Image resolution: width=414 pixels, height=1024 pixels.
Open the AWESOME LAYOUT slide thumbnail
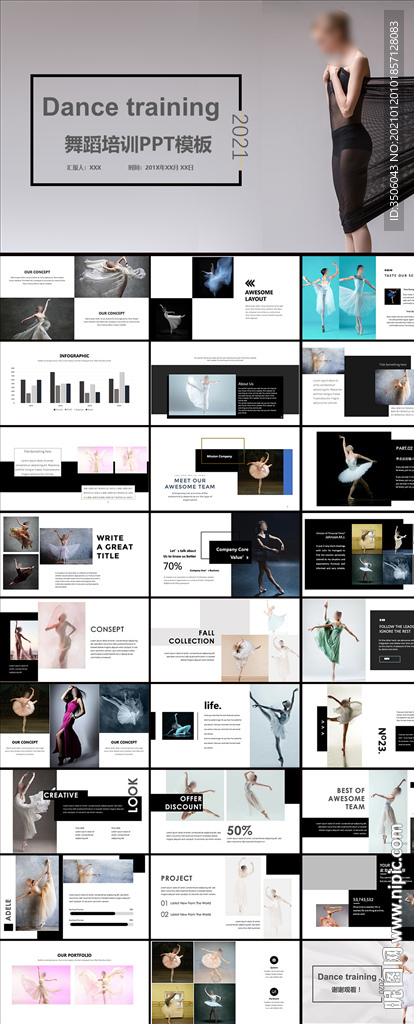pyautogui.click(x=225, y=297)
